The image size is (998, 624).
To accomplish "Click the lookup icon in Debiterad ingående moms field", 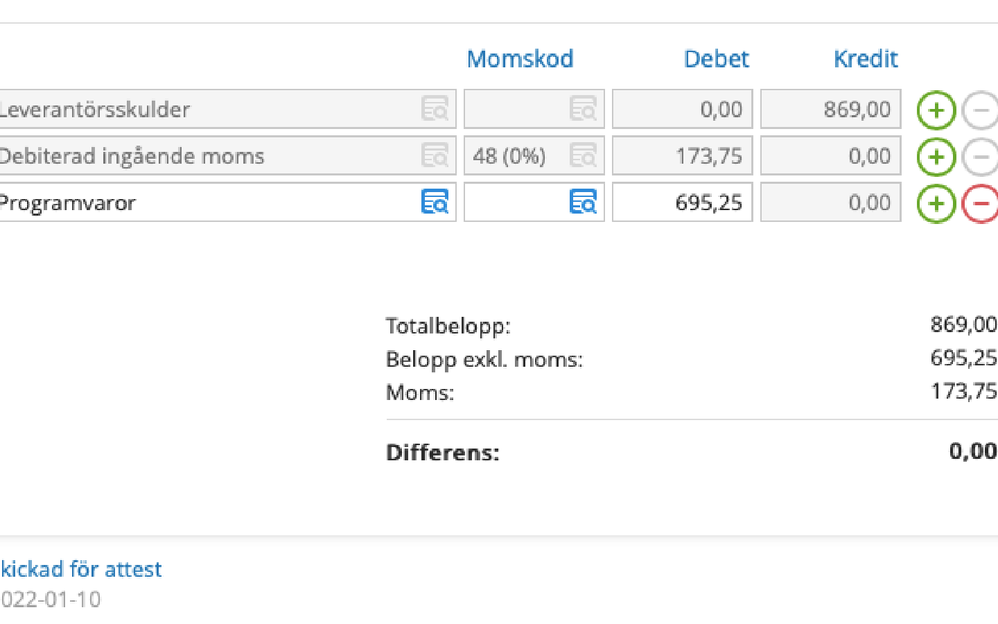I will (435, 156).
